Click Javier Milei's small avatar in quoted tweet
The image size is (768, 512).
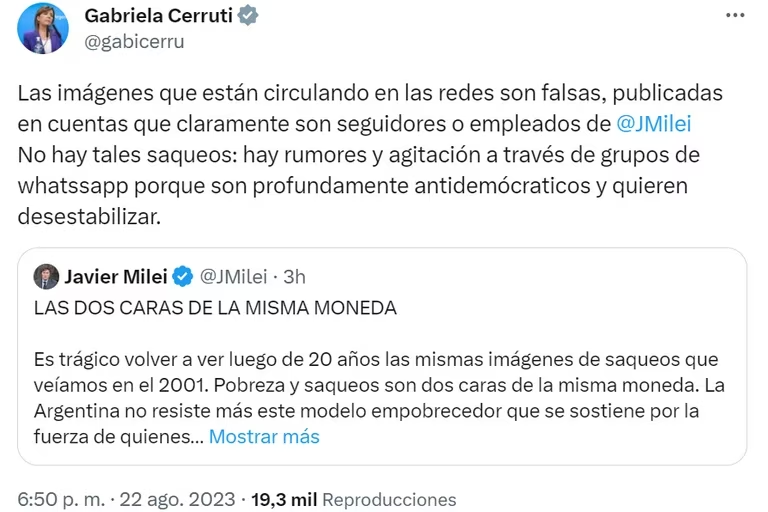tap(46, 276)
